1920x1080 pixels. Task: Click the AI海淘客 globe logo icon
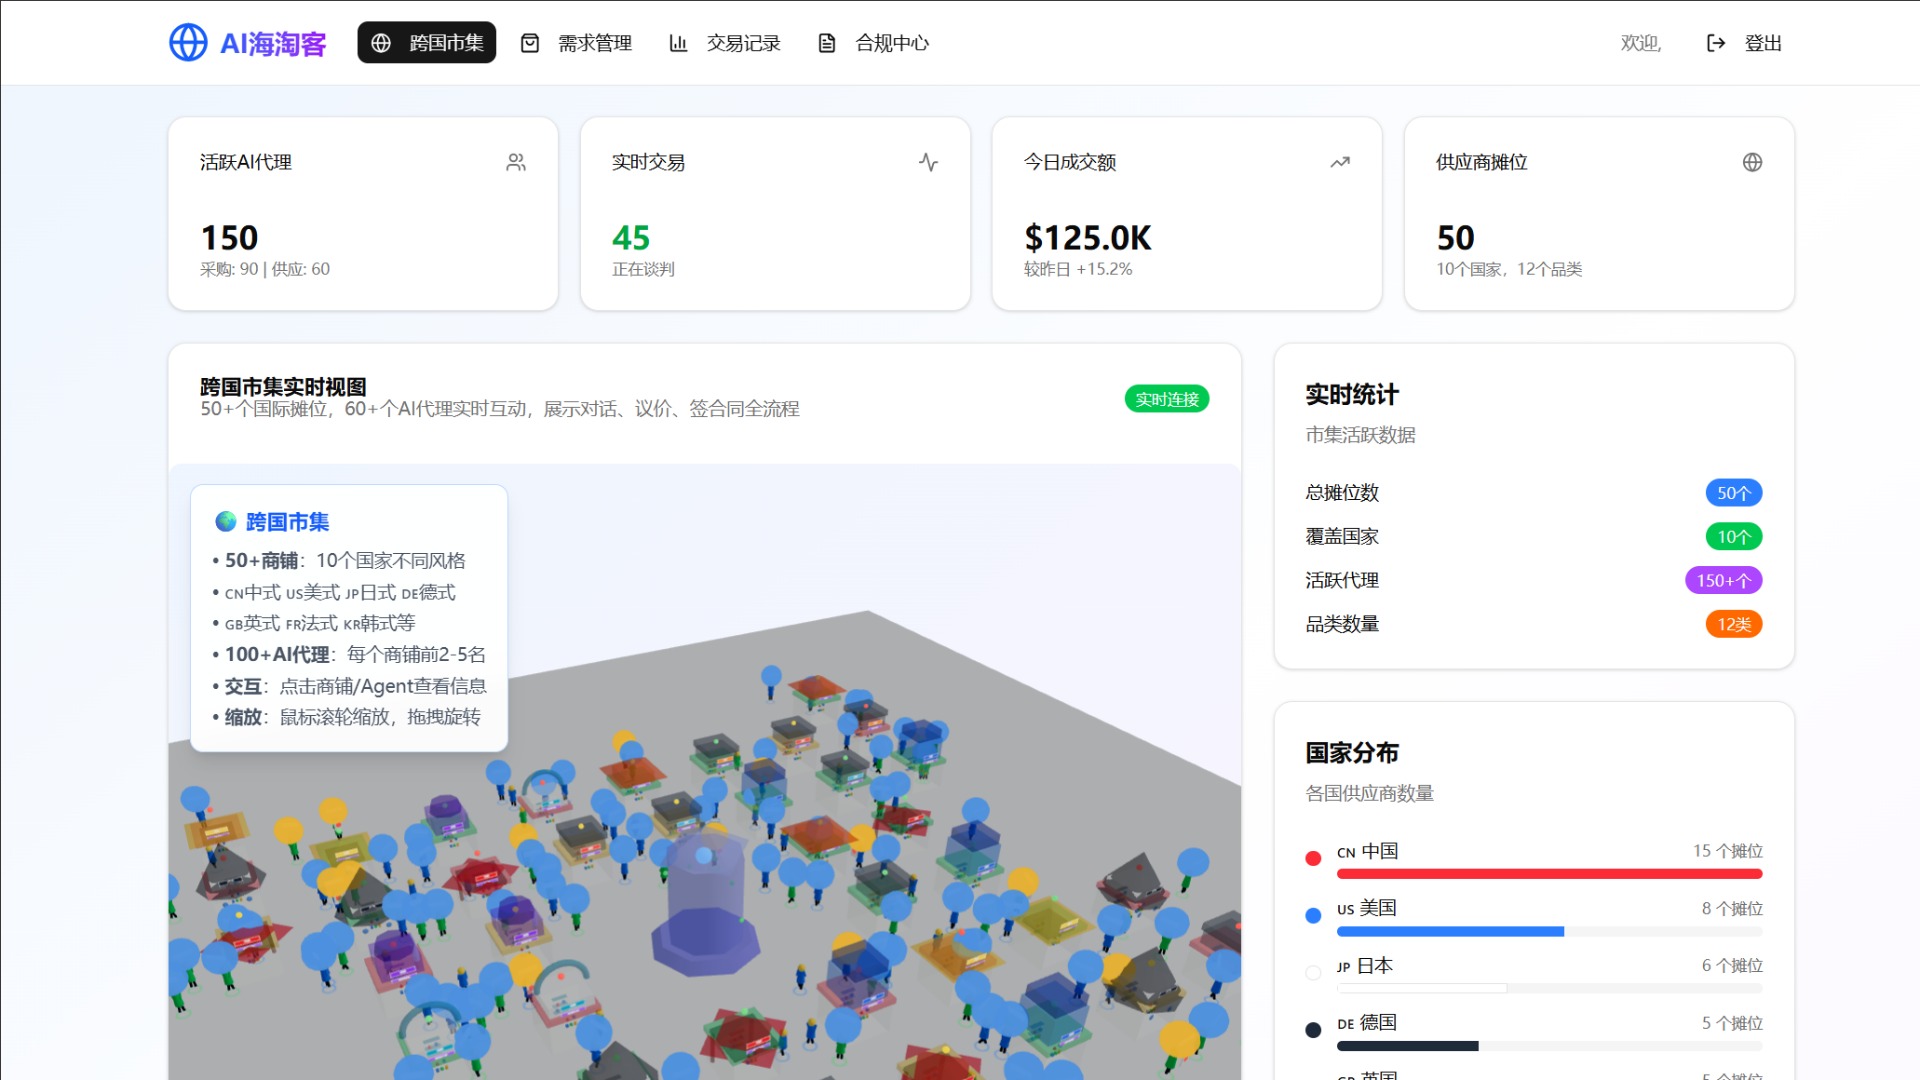(x=188, y=42)
